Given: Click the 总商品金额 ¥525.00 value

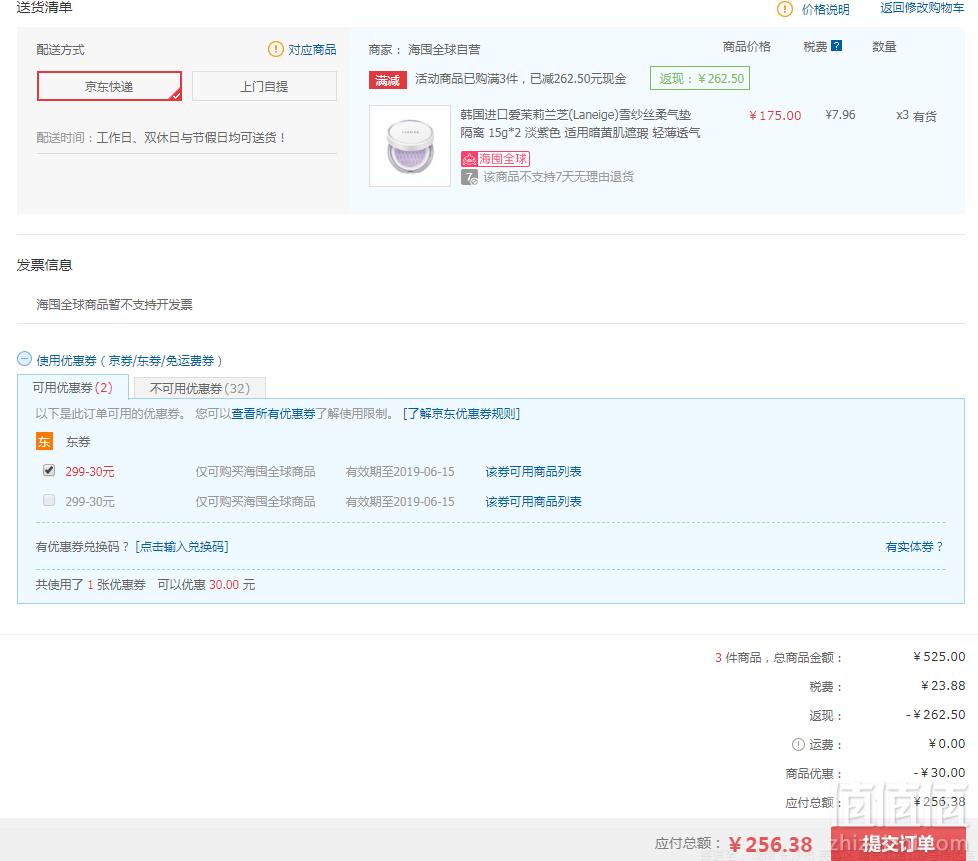Looking at the screenshot, I should coord(939,656).
